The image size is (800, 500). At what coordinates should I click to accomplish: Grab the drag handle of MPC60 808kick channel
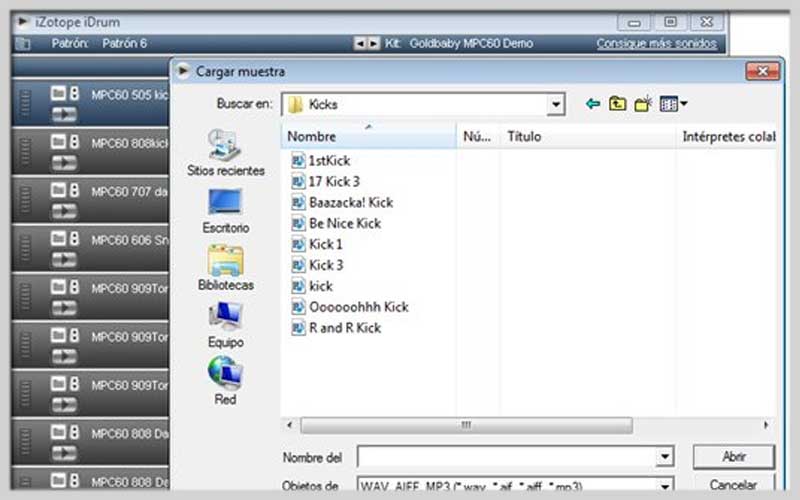pyautogui.click(x=25, y=152)
